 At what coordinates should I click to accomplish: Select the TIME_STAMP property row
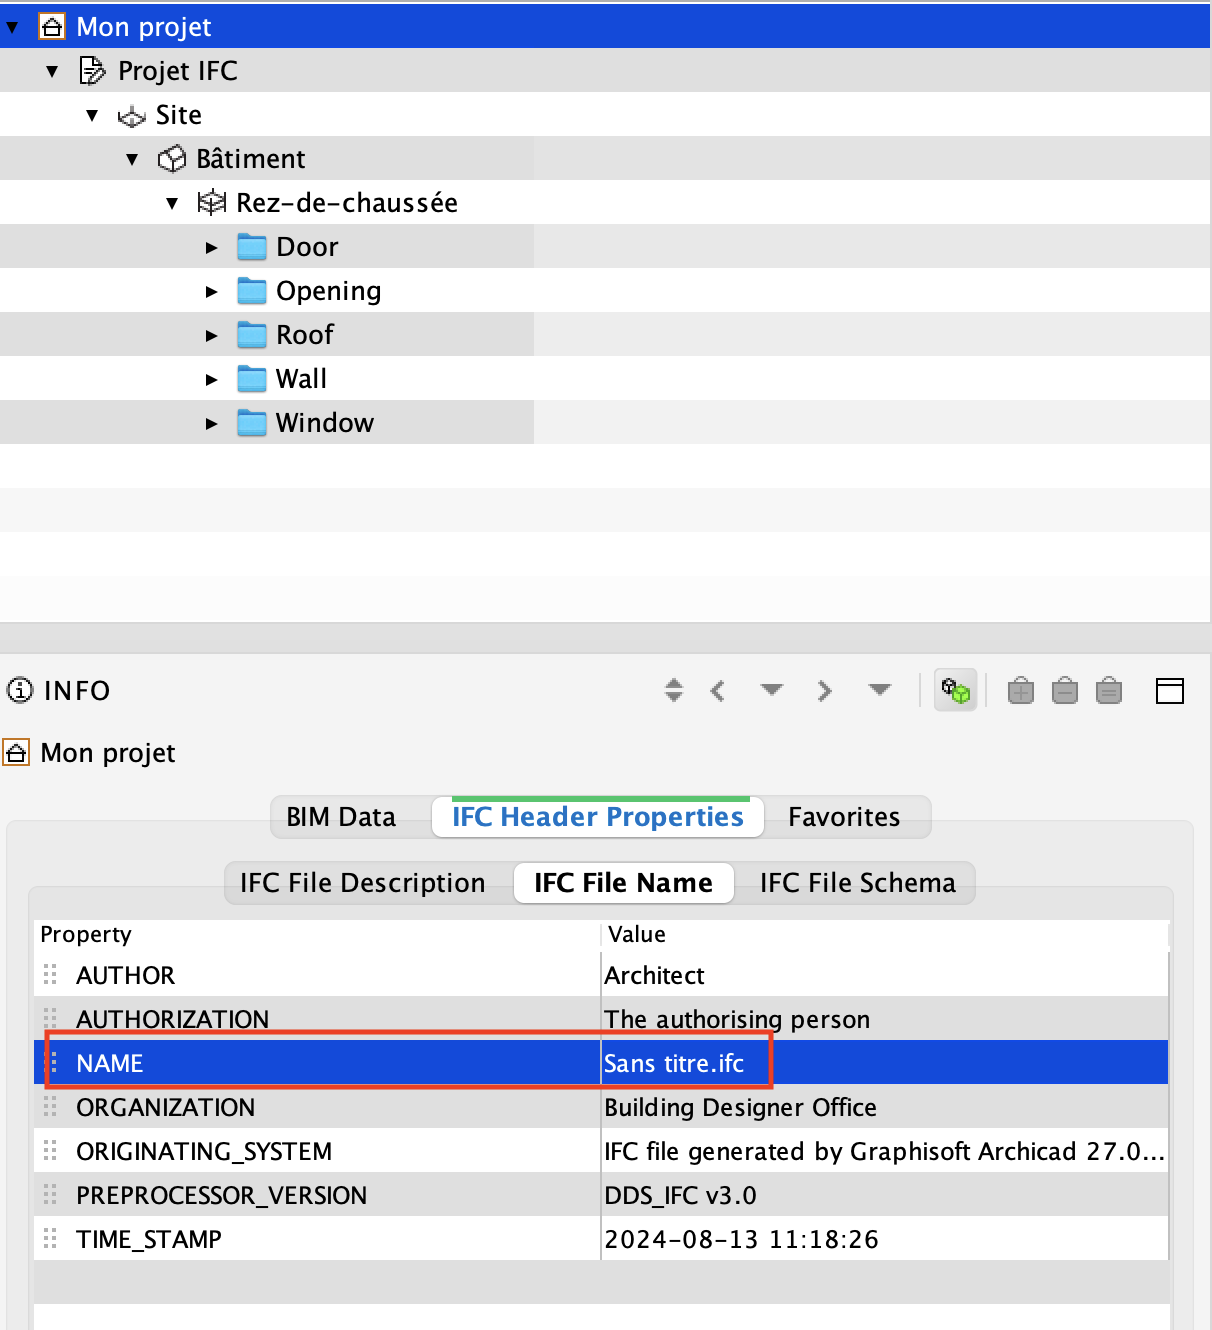tap(601, 1239)
